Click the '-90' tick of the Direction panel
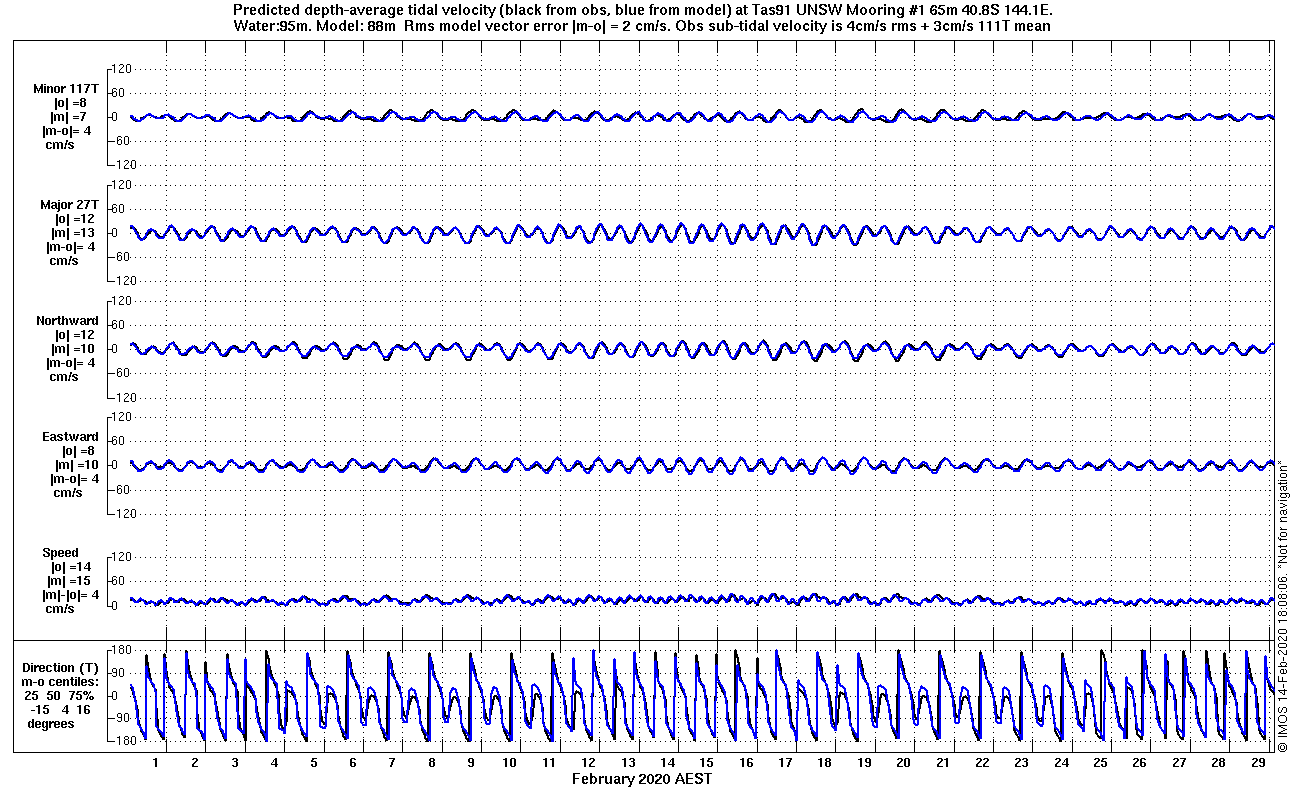 pos(121,718)
